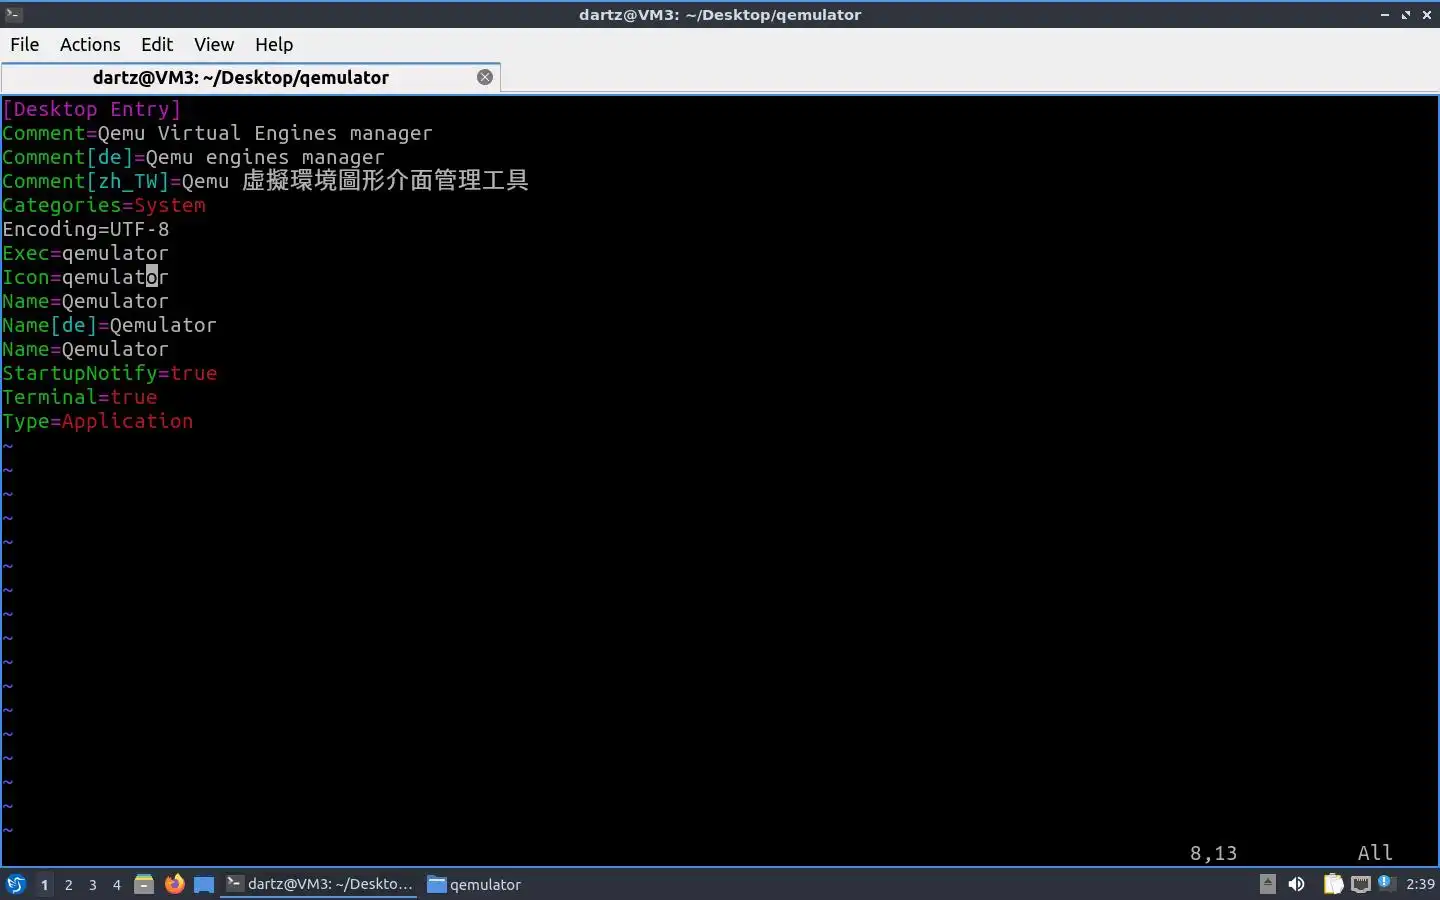Screen dimensions: 1440x900
Task: Click the show desktop icon
Action: coord(204,884)
